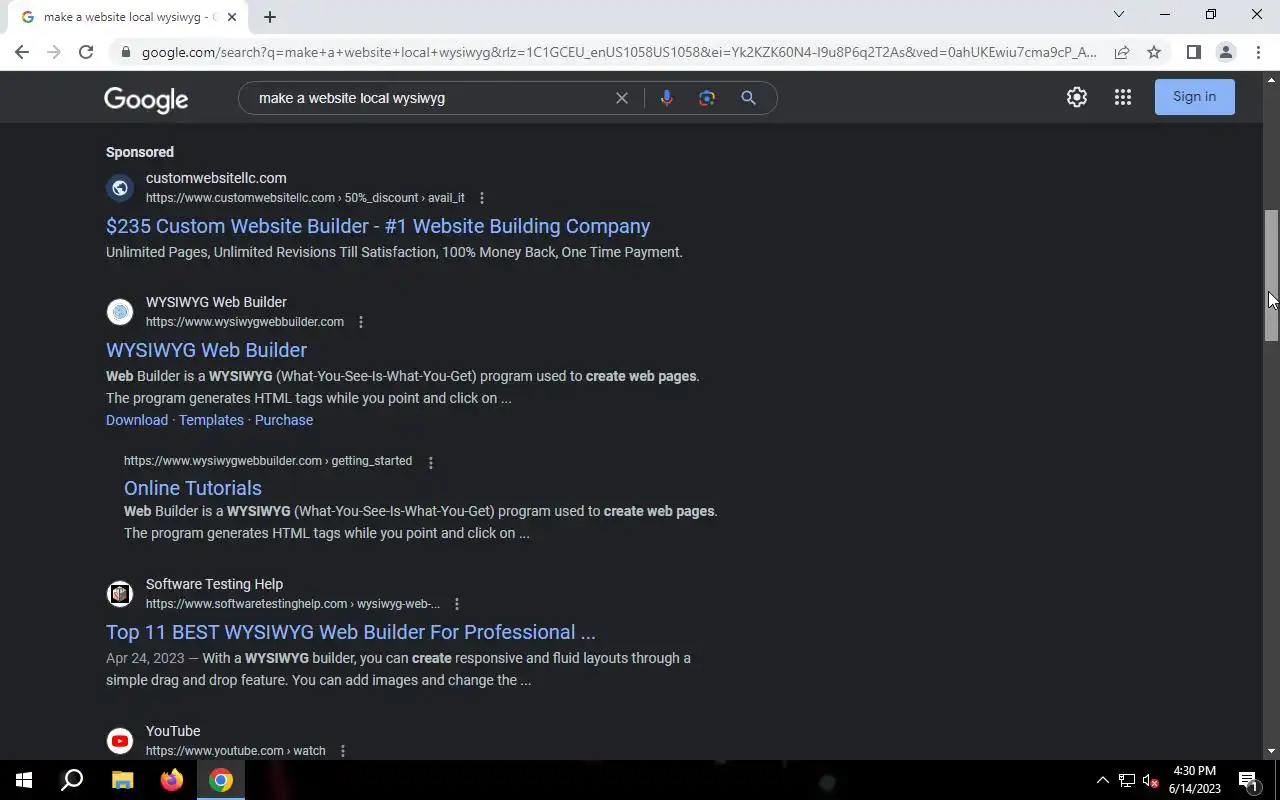
Task: Share this page icon in address bar
Action: 1122,52
